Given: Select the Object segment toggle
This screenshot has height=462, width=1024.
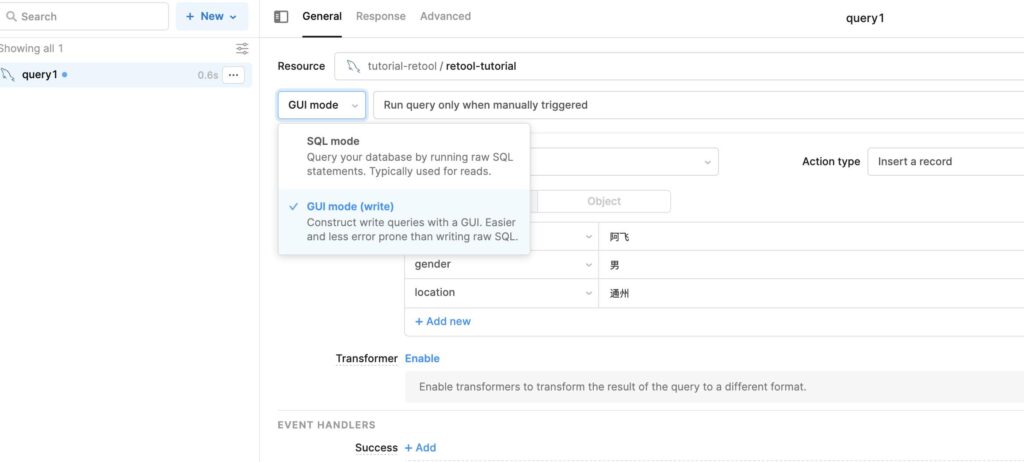Looking at the screenshot, I should (604, 201).
